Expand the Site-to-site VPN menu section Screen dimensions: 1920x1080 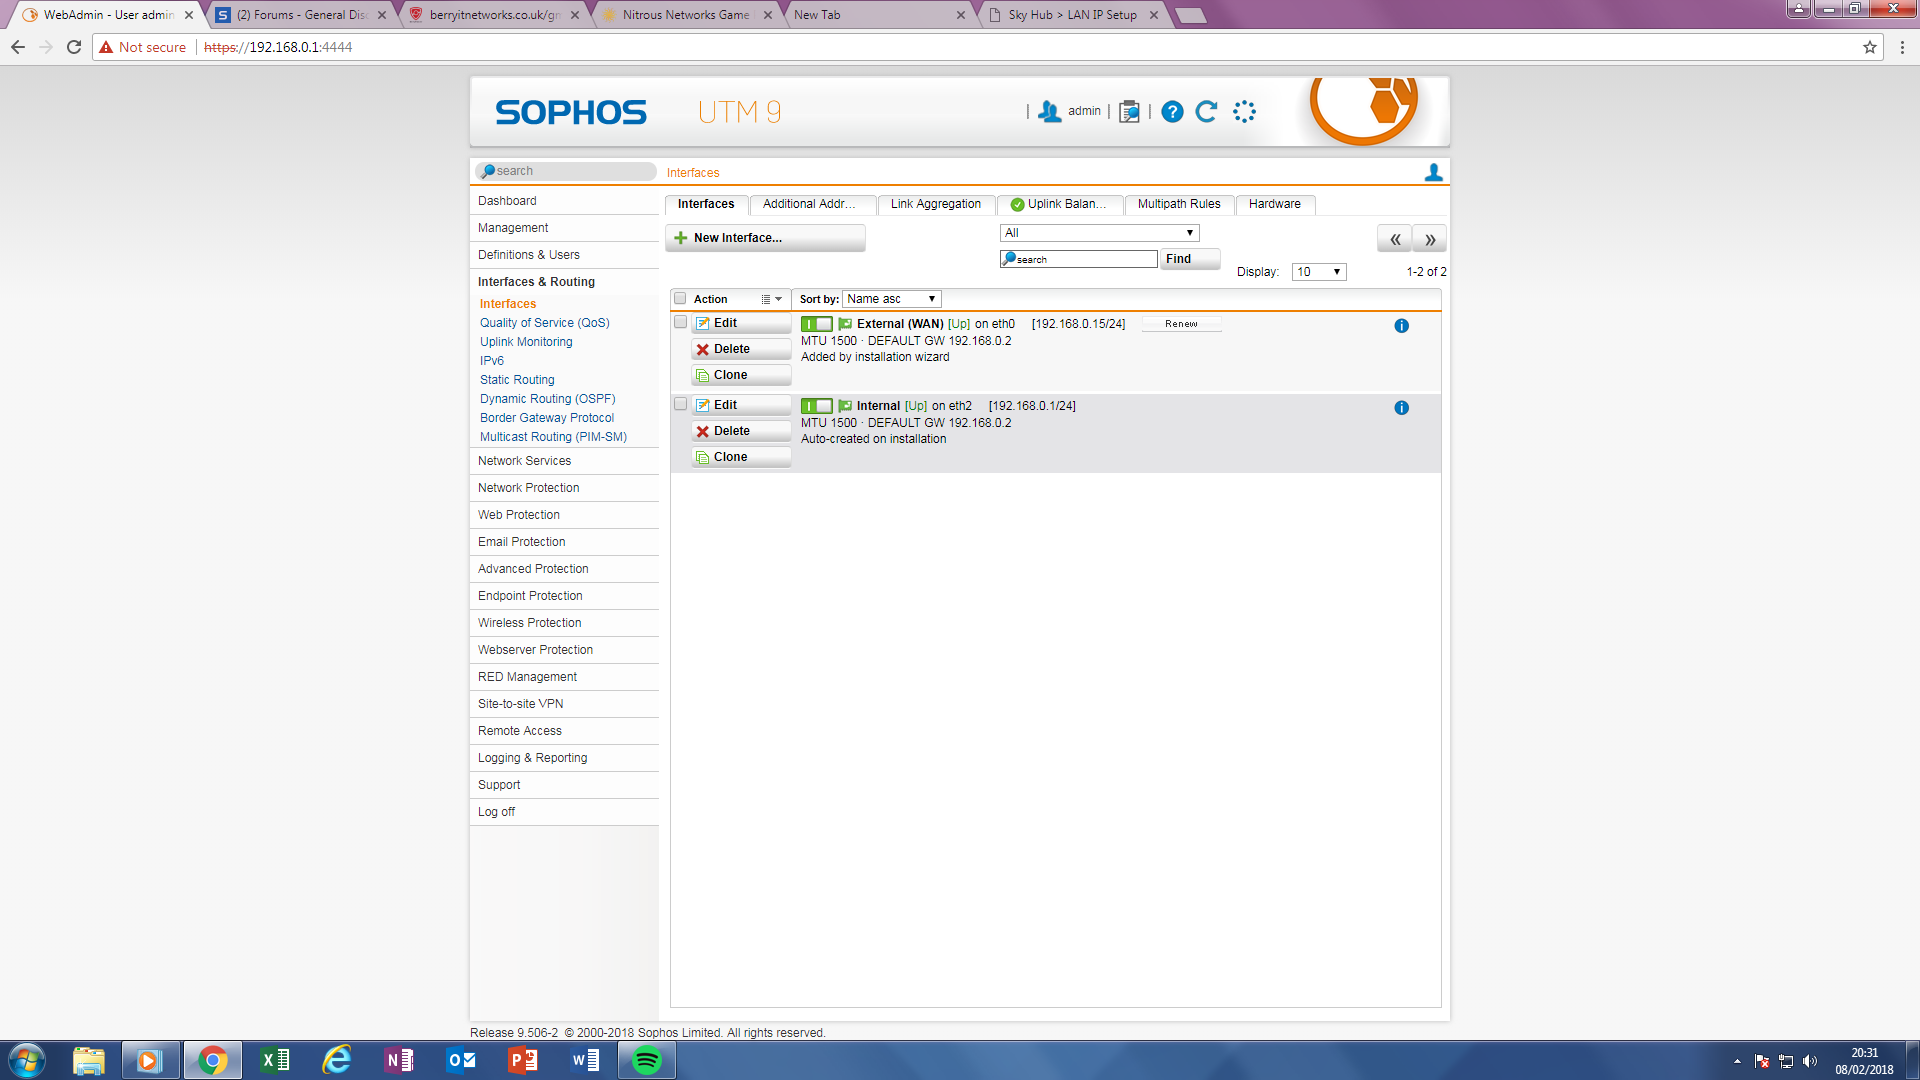(x=564, y=704)
